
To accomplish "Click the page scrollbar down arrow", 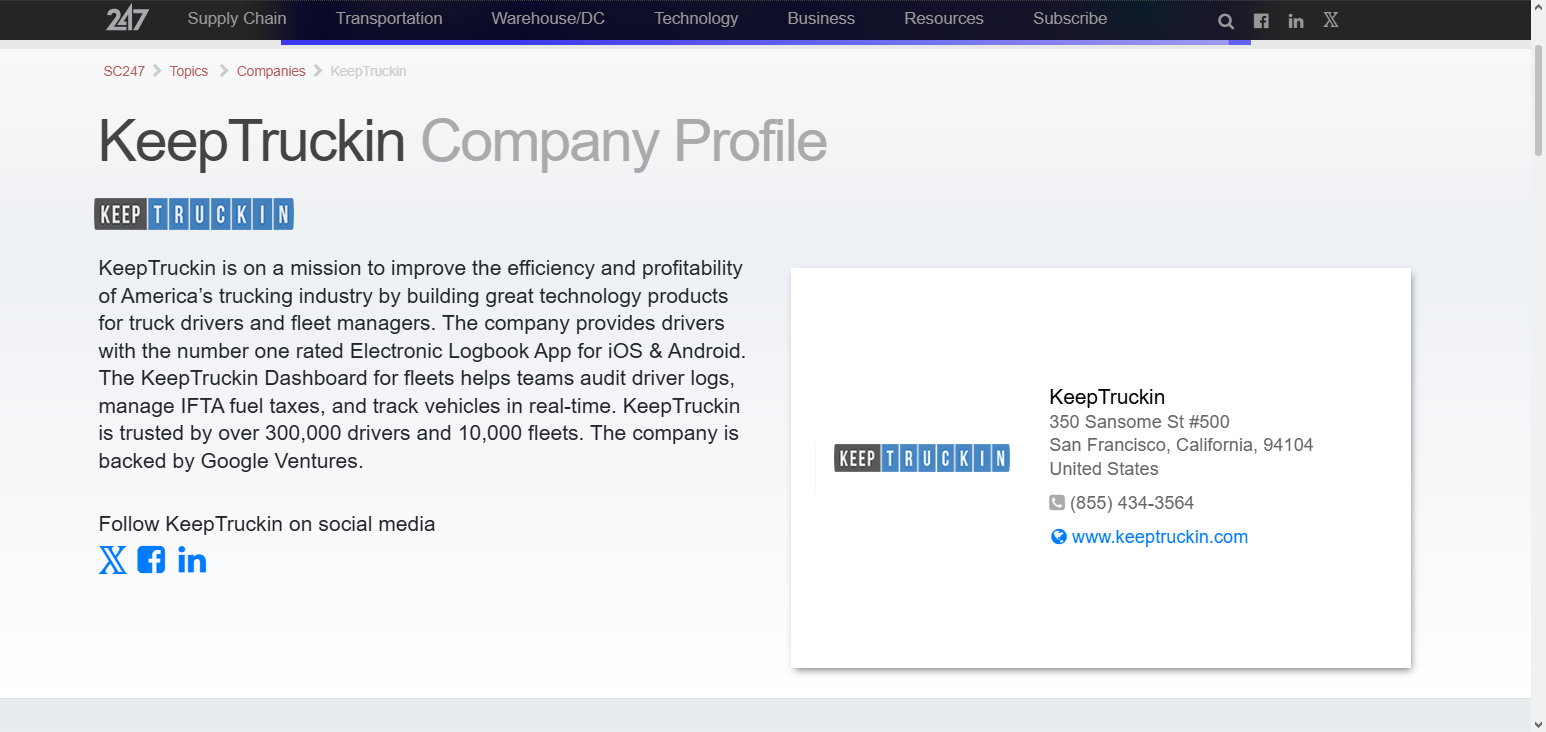I will click(x=1538, y=723).
